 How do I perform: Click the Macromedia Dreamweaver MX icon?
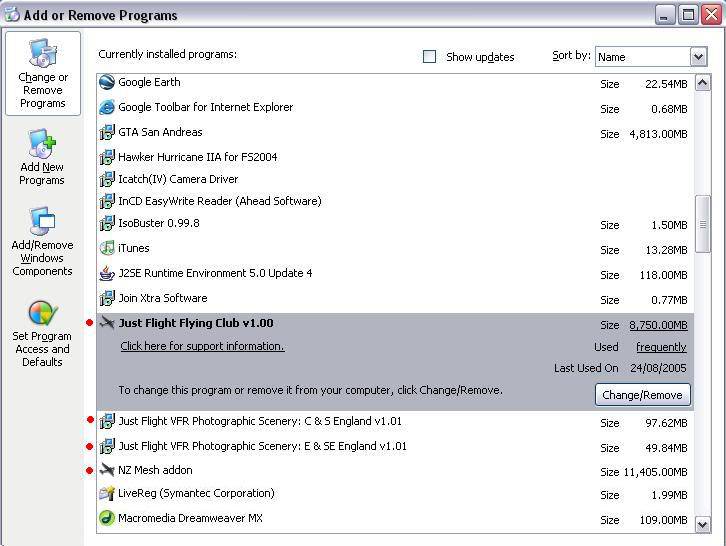(x=107, y=518)
